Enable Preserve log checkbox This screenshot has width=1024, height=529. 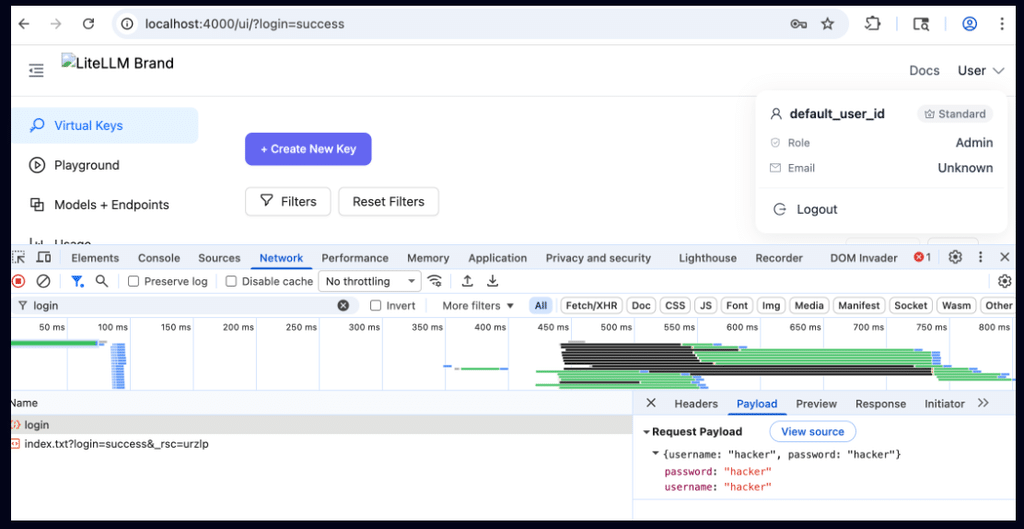point(133,281)
